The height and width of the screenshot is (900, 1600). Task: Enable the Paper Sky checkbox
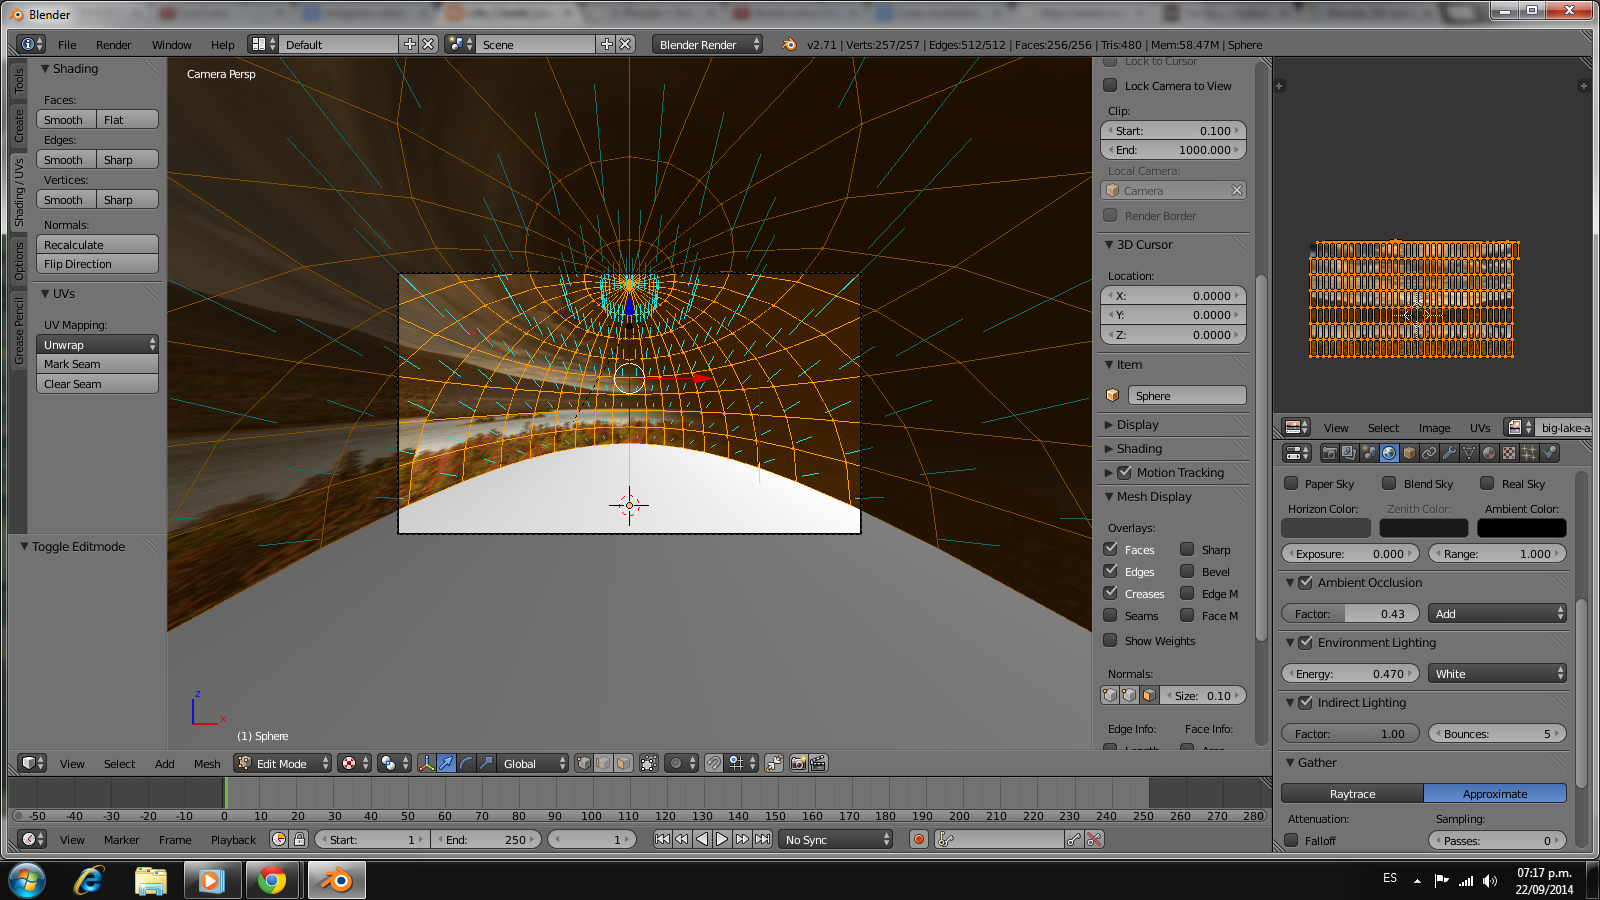tap(1291, 484)
